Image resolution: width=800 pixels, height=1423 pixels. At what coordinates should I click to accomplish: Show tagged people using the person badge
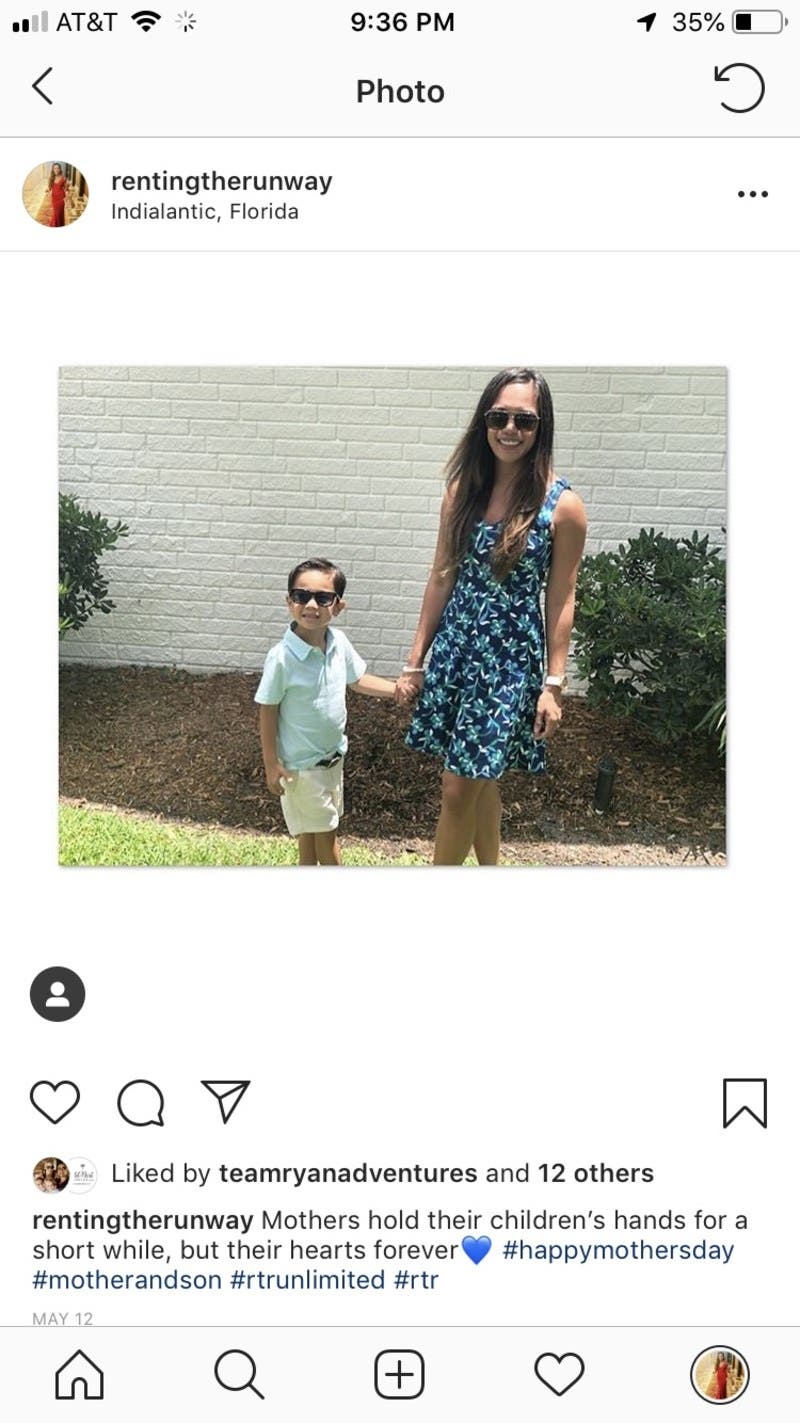coord(57,994)
